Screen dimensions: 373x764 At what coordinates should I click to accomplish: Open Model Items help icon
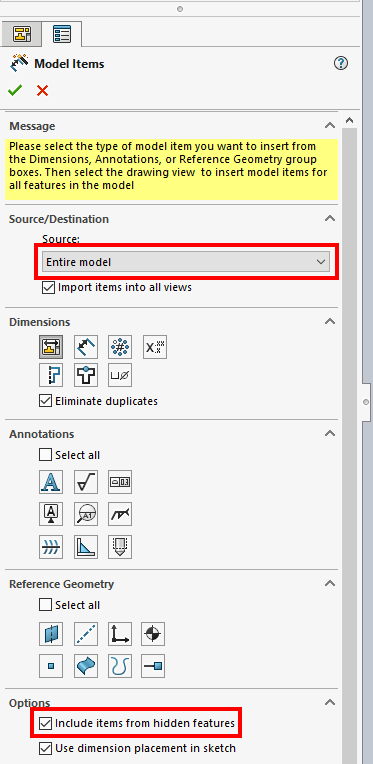click(x=341, y=63)
